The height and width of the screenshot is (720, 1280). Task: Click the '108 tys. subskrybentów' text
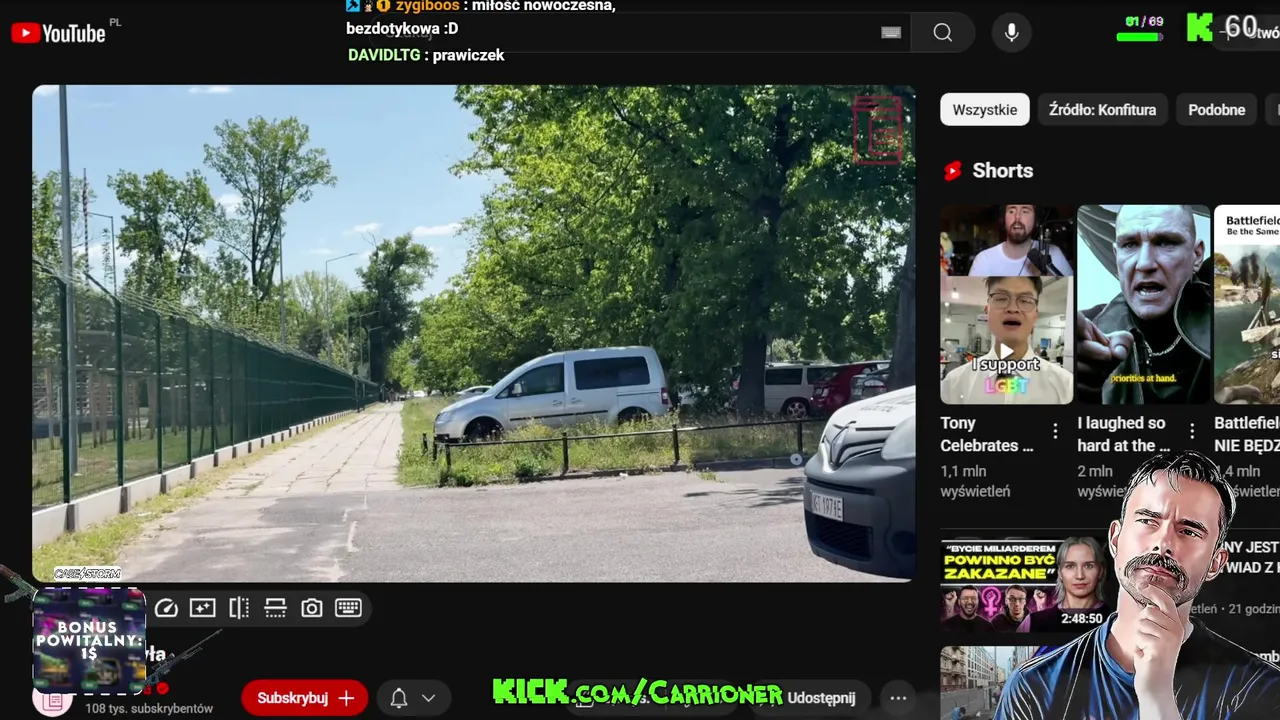point(149,708)
